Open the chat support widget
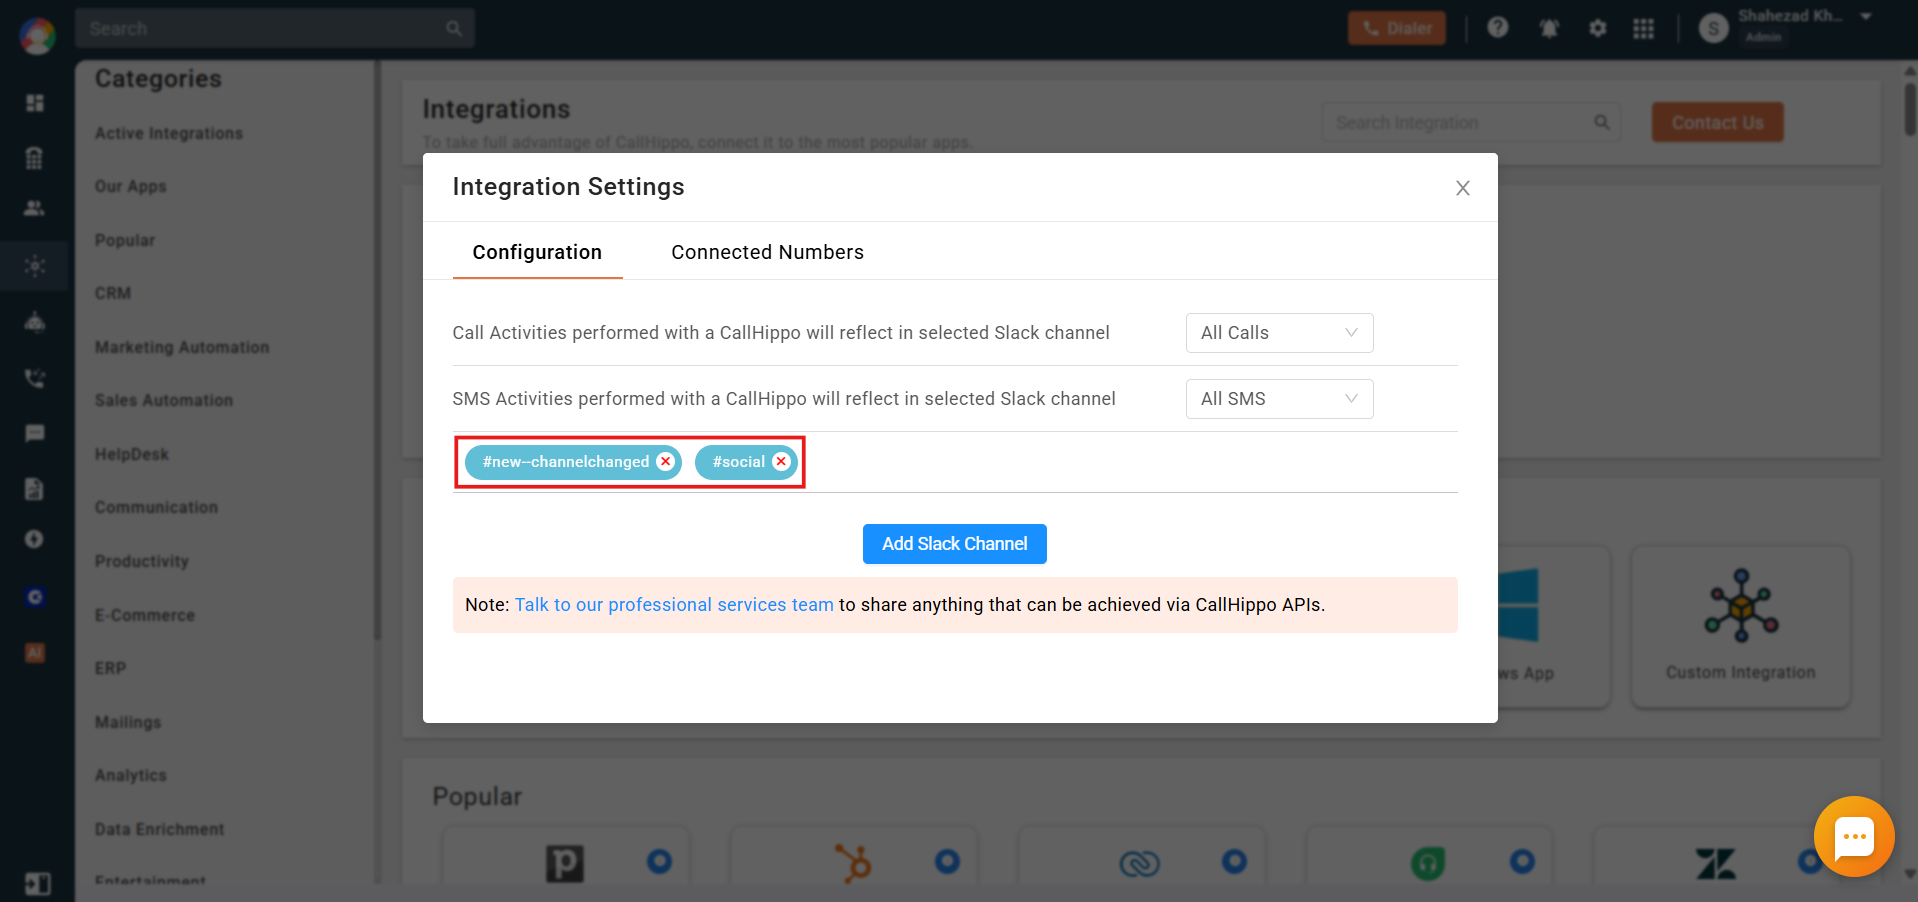This screenshot has width=1918, height=902. pos(1854,836)
